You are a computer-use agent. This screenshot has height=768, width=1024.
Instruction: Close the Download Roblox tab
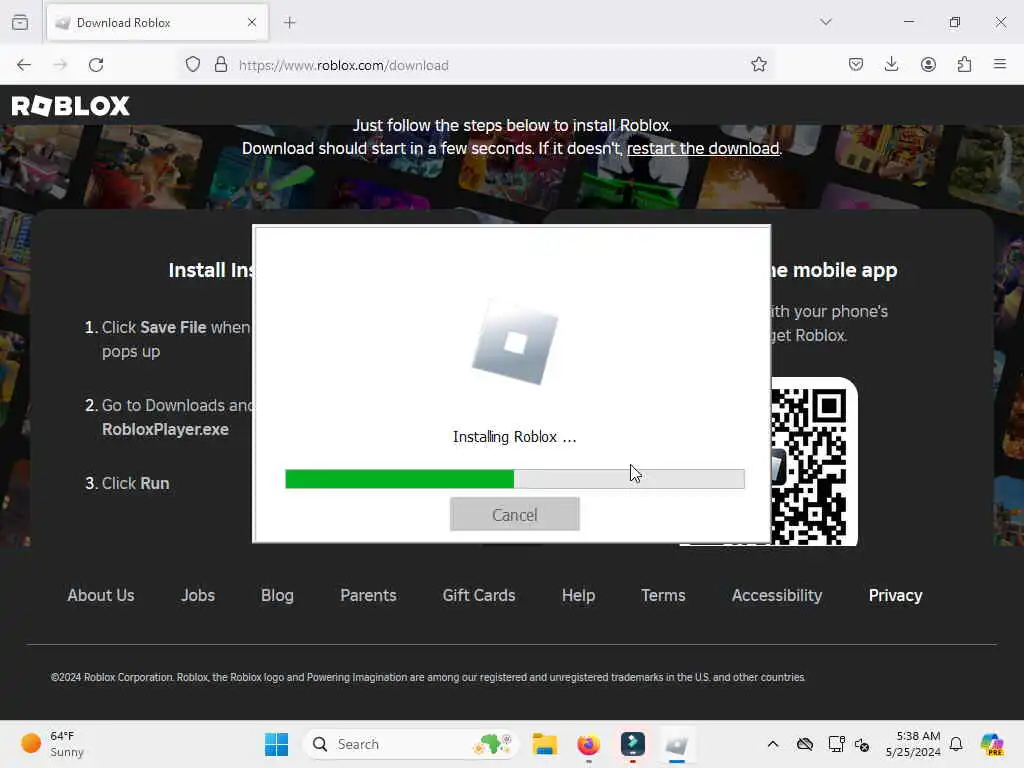tap(252, 23)
